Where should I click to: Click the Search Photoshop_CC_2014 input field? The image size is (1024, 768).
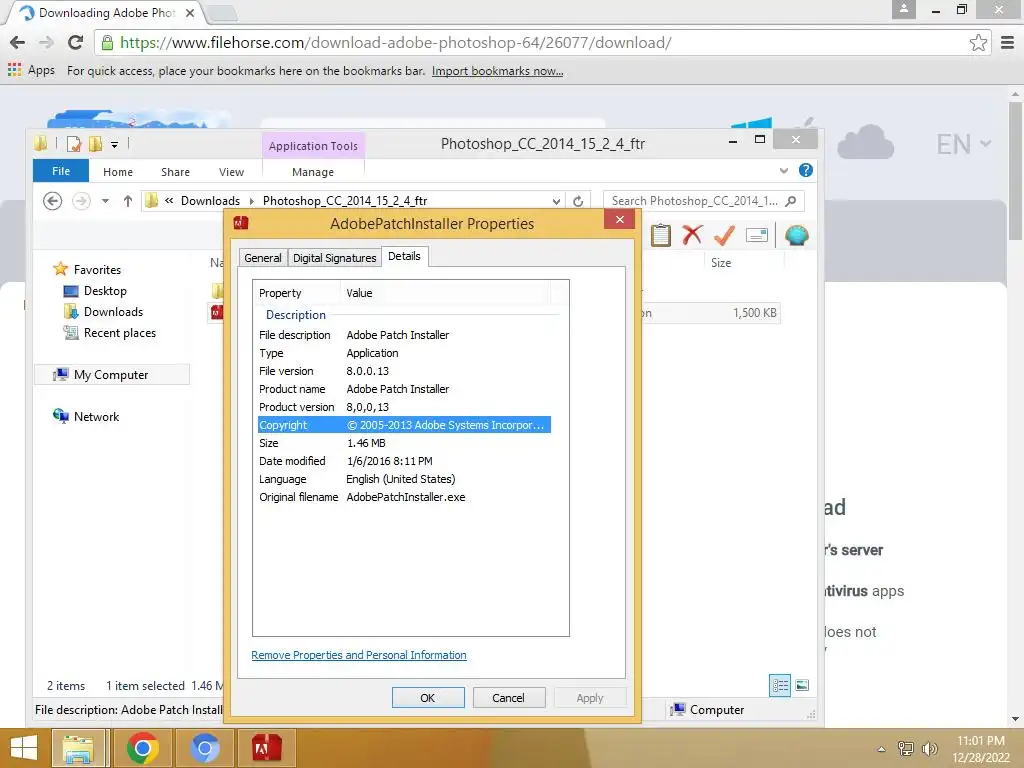pyautogui.click(x=694, y=201)
